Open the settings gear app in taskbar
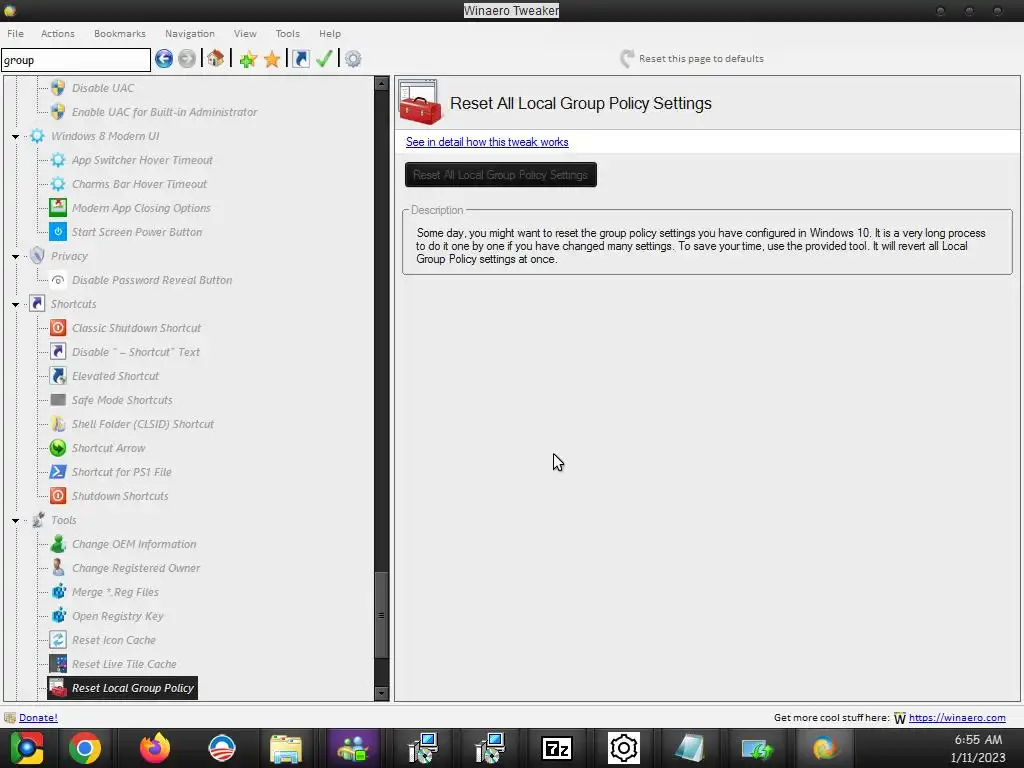This screenshot has height=768, width=1024. [624, 748]
